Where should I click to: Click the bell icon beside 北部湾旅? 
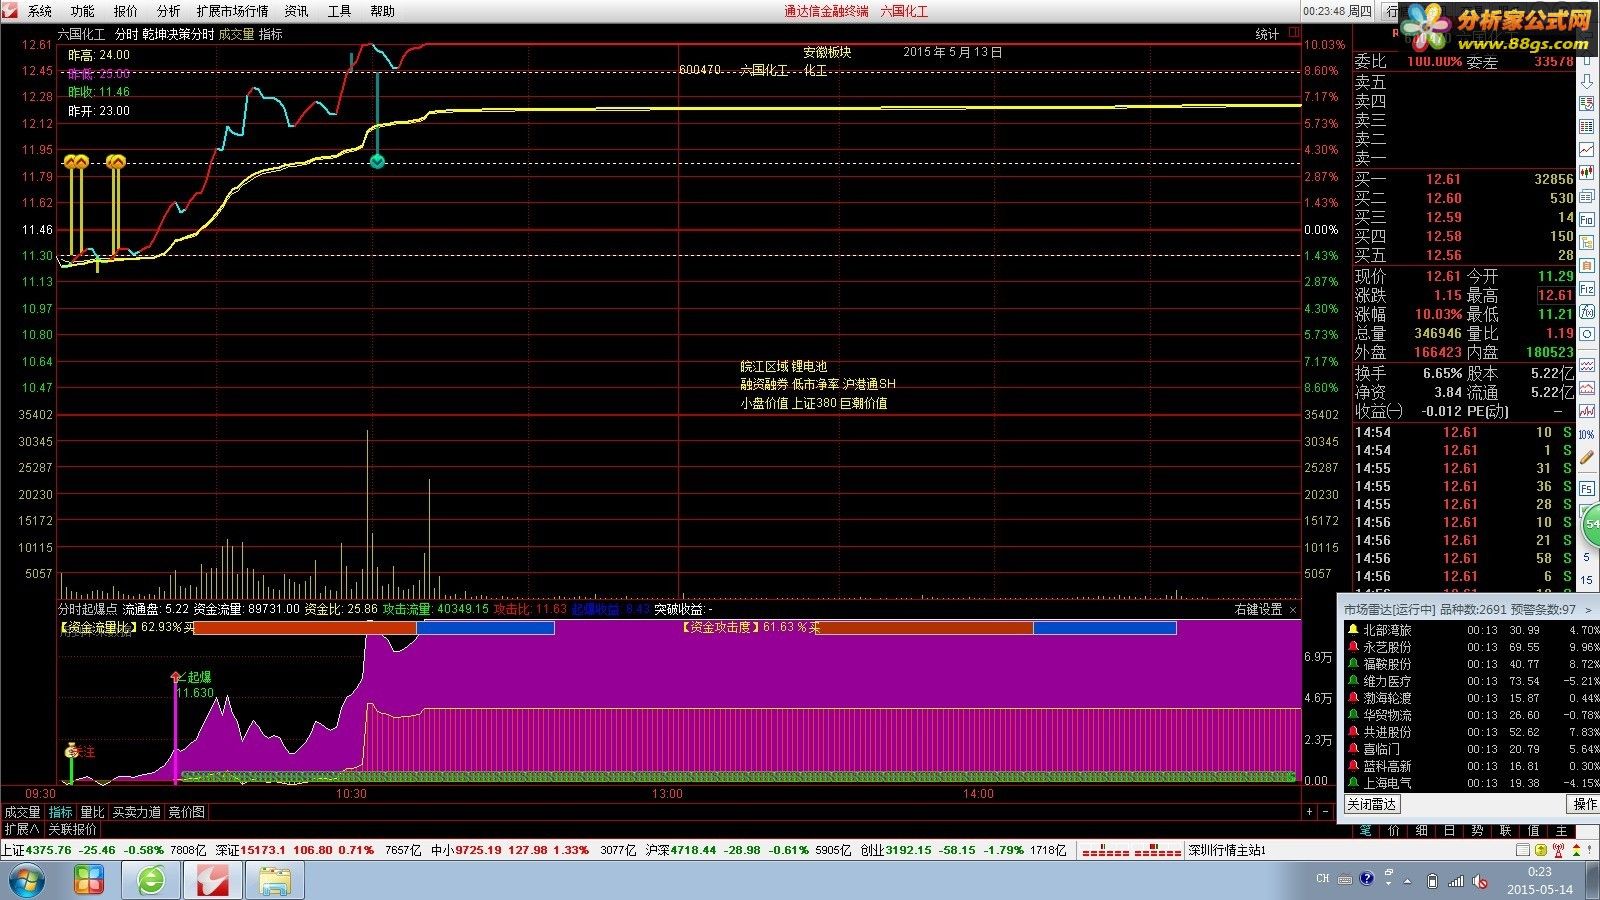click(1354, 630)
